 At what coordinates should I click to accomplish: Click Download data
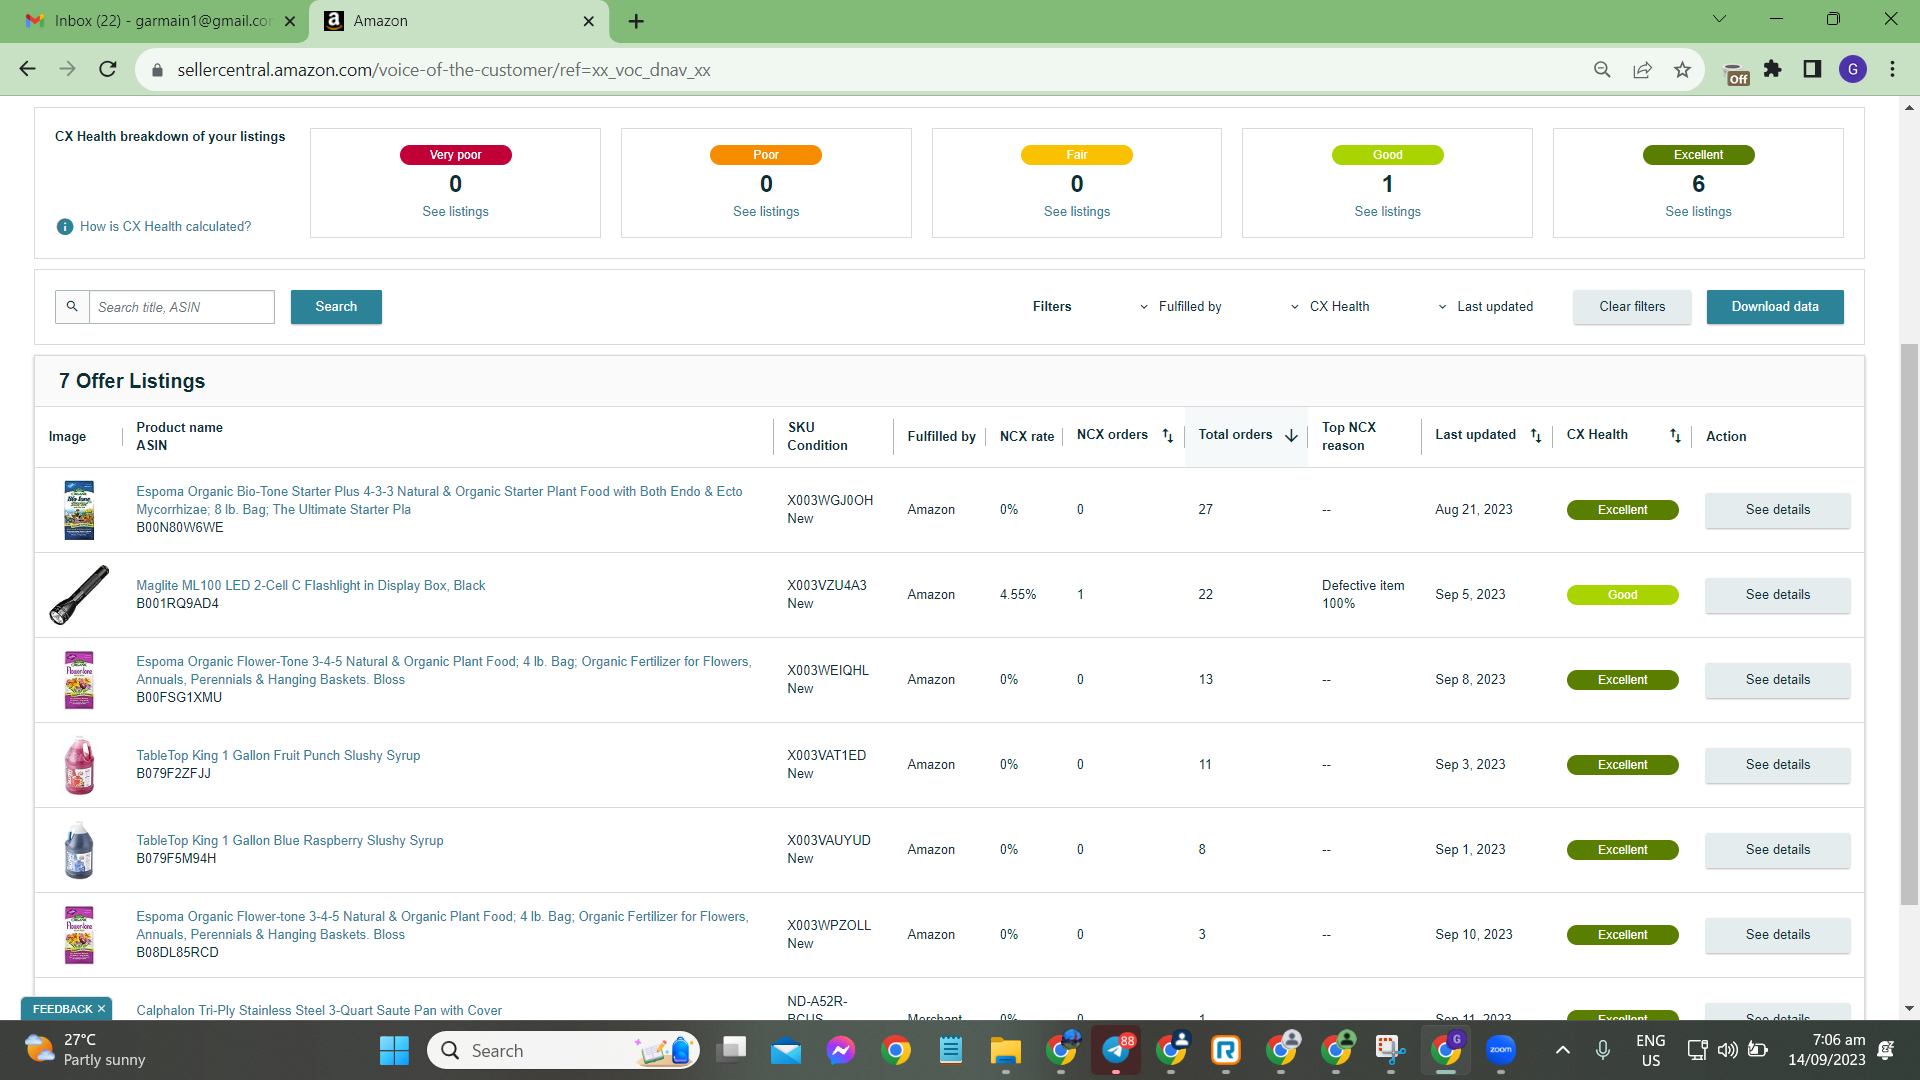pyautogui.click(x=1775, y=307)
